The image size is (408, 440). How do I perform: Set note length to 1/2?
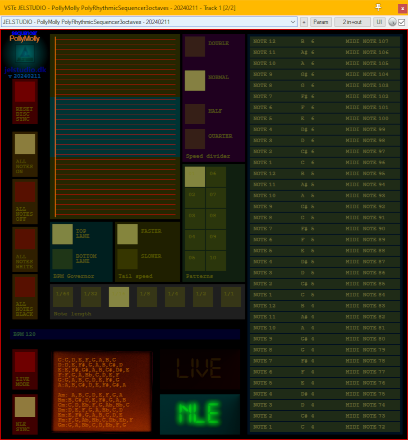(x=203, y=297)
